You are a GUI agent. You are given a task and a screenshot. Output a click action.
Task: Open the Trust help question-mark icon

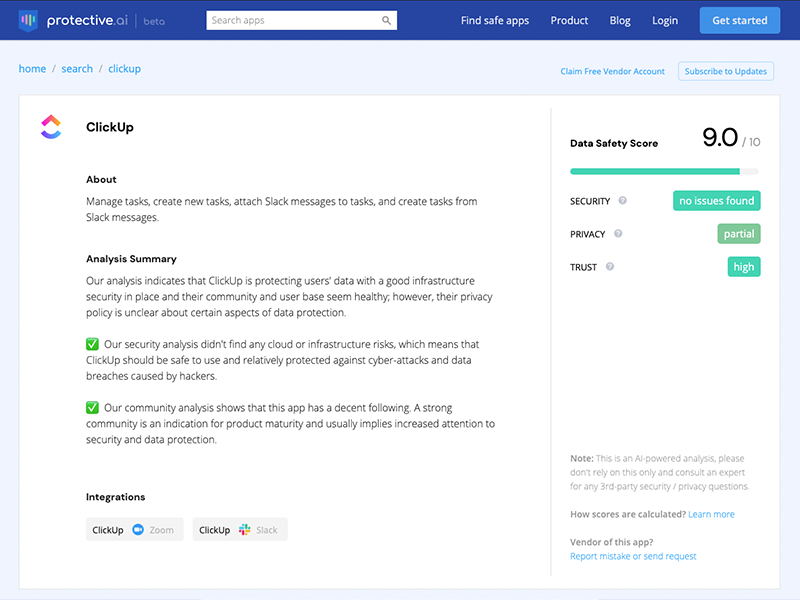click(610, 266)
